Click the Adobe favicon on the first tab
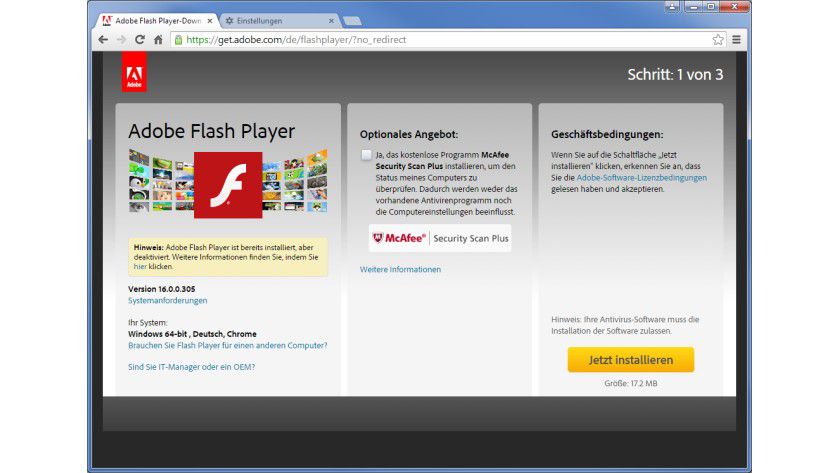The height and width of the screenshot is (473, 840). click(x=107, y=21)
